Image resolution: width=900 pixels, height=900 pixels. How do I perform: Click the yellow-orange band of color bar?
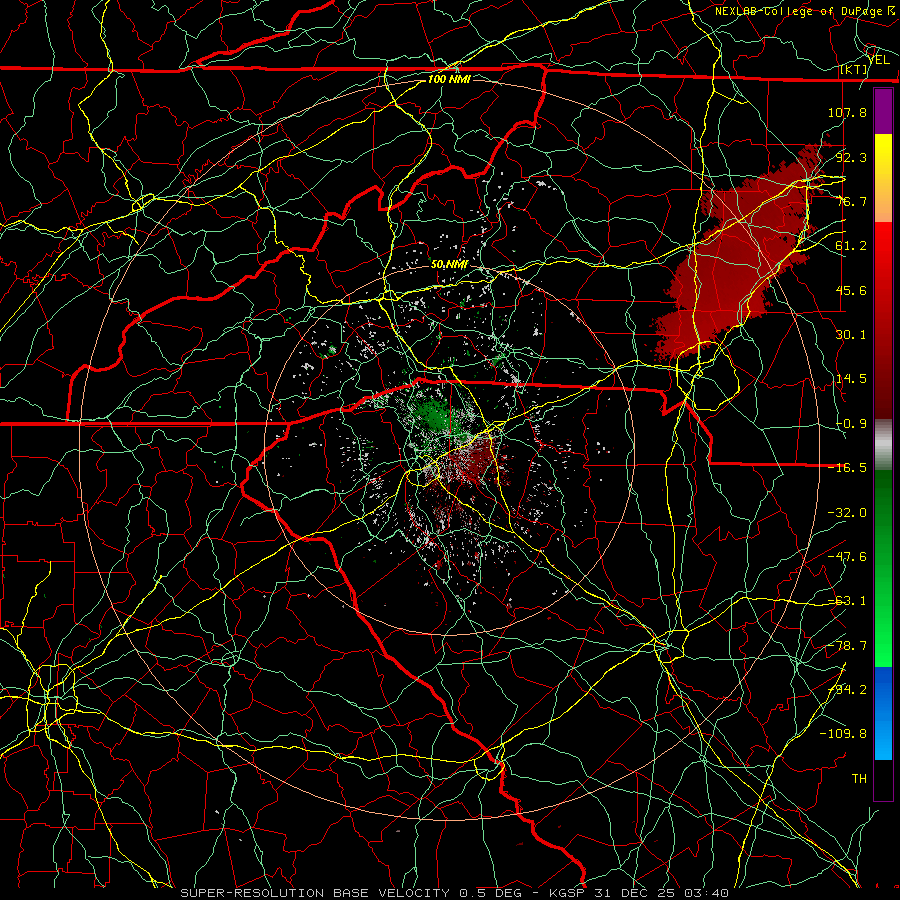(x=883, y=178)
